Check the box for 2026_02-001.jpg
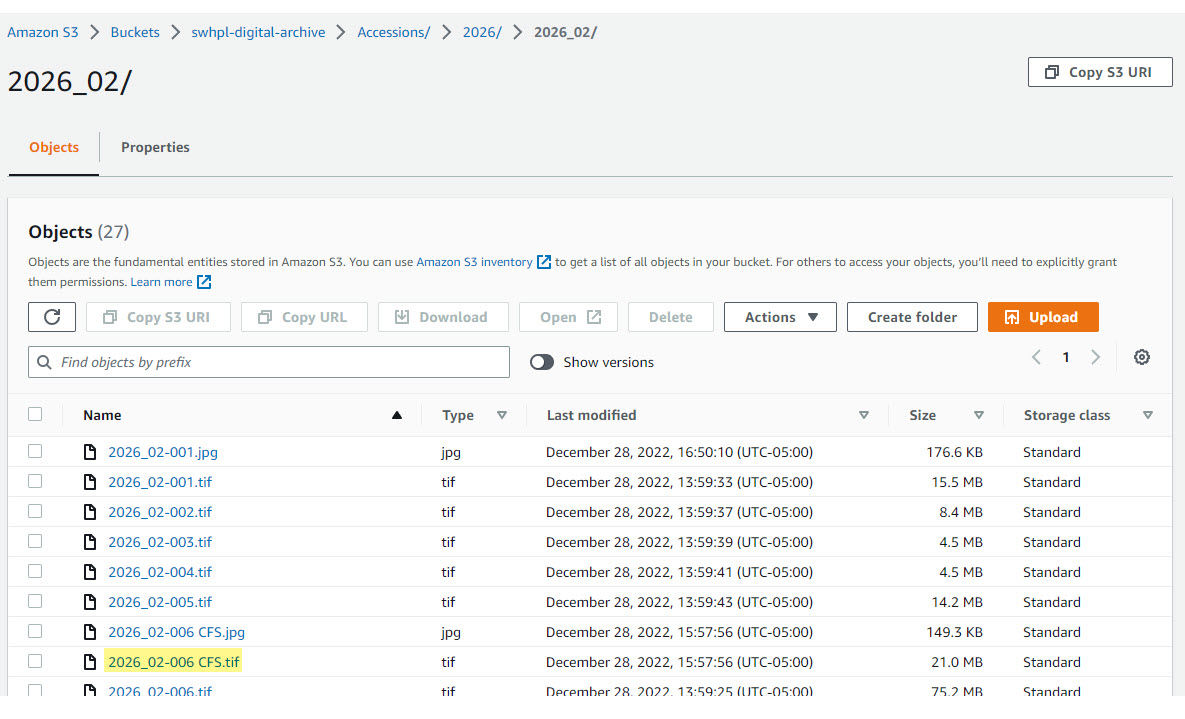 [x=35, y=451]
